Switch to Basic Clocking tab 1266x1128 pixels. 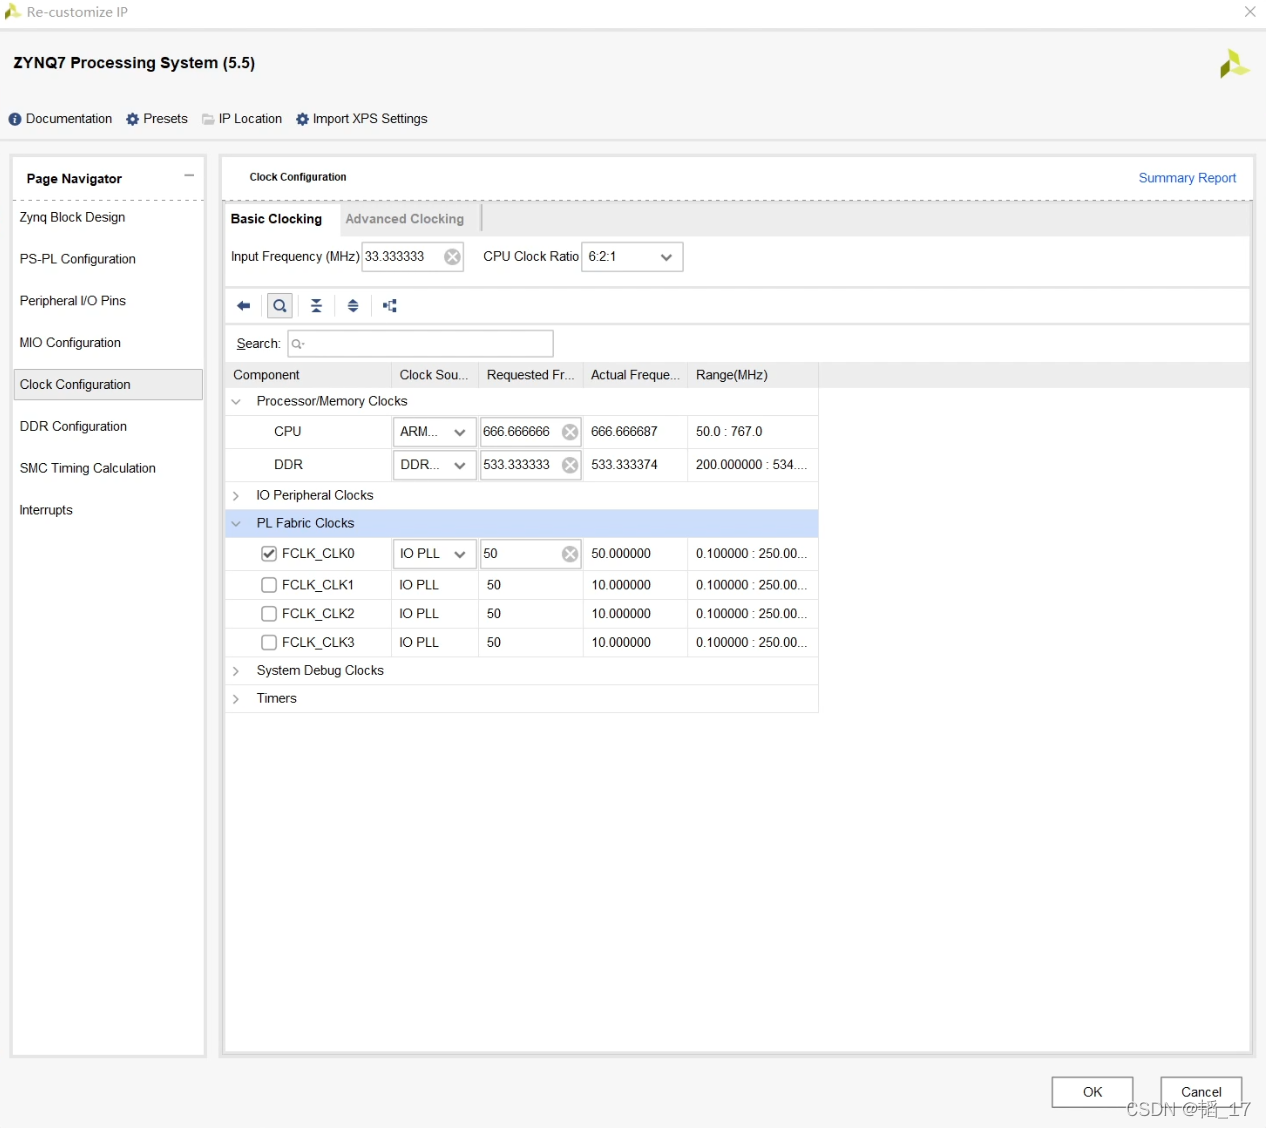pyautogui.click(x=277, y=219)
